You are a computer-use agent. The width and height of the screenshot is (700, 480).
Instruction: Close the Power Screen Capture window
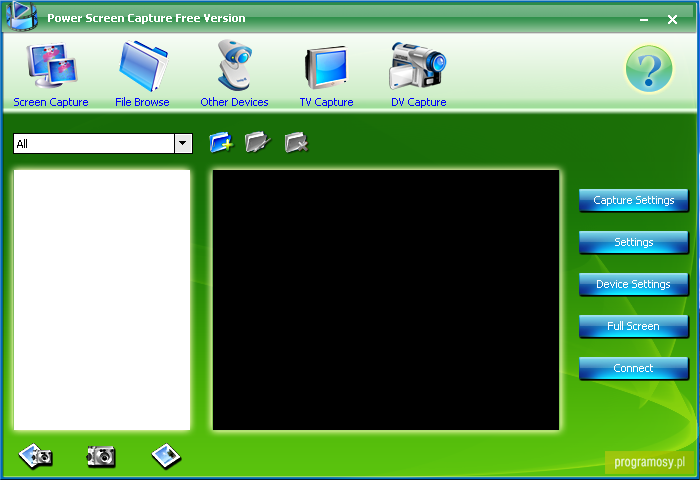click(x=672, y=20)
